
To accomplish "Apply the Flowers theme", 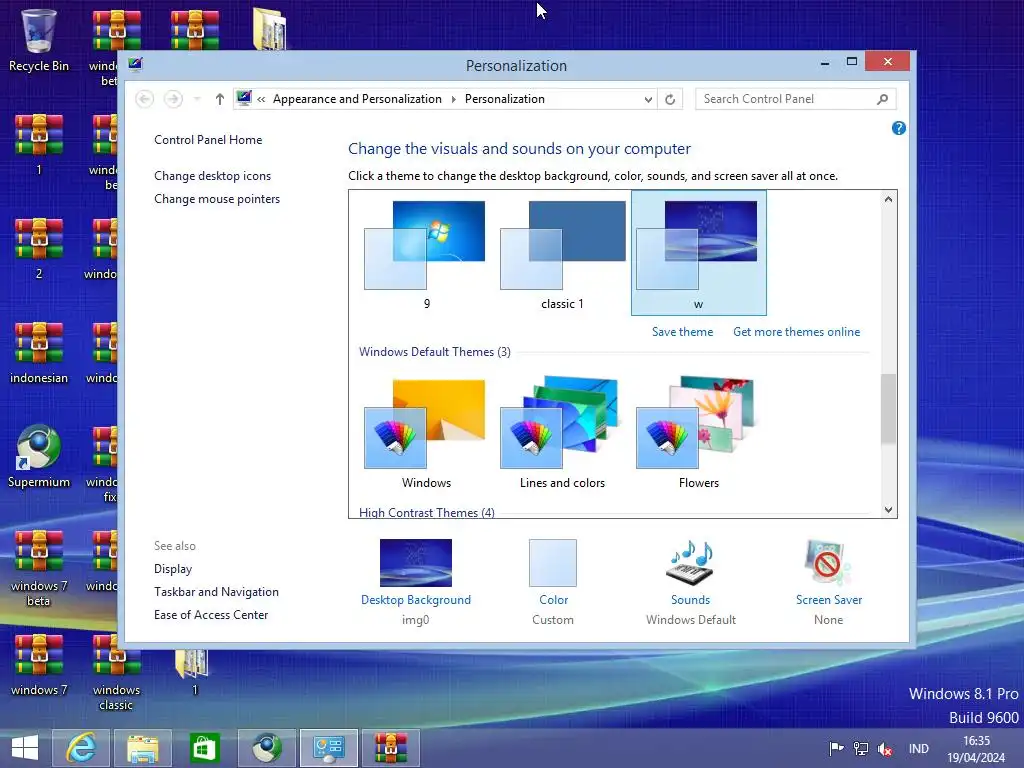I will [699, 432].
